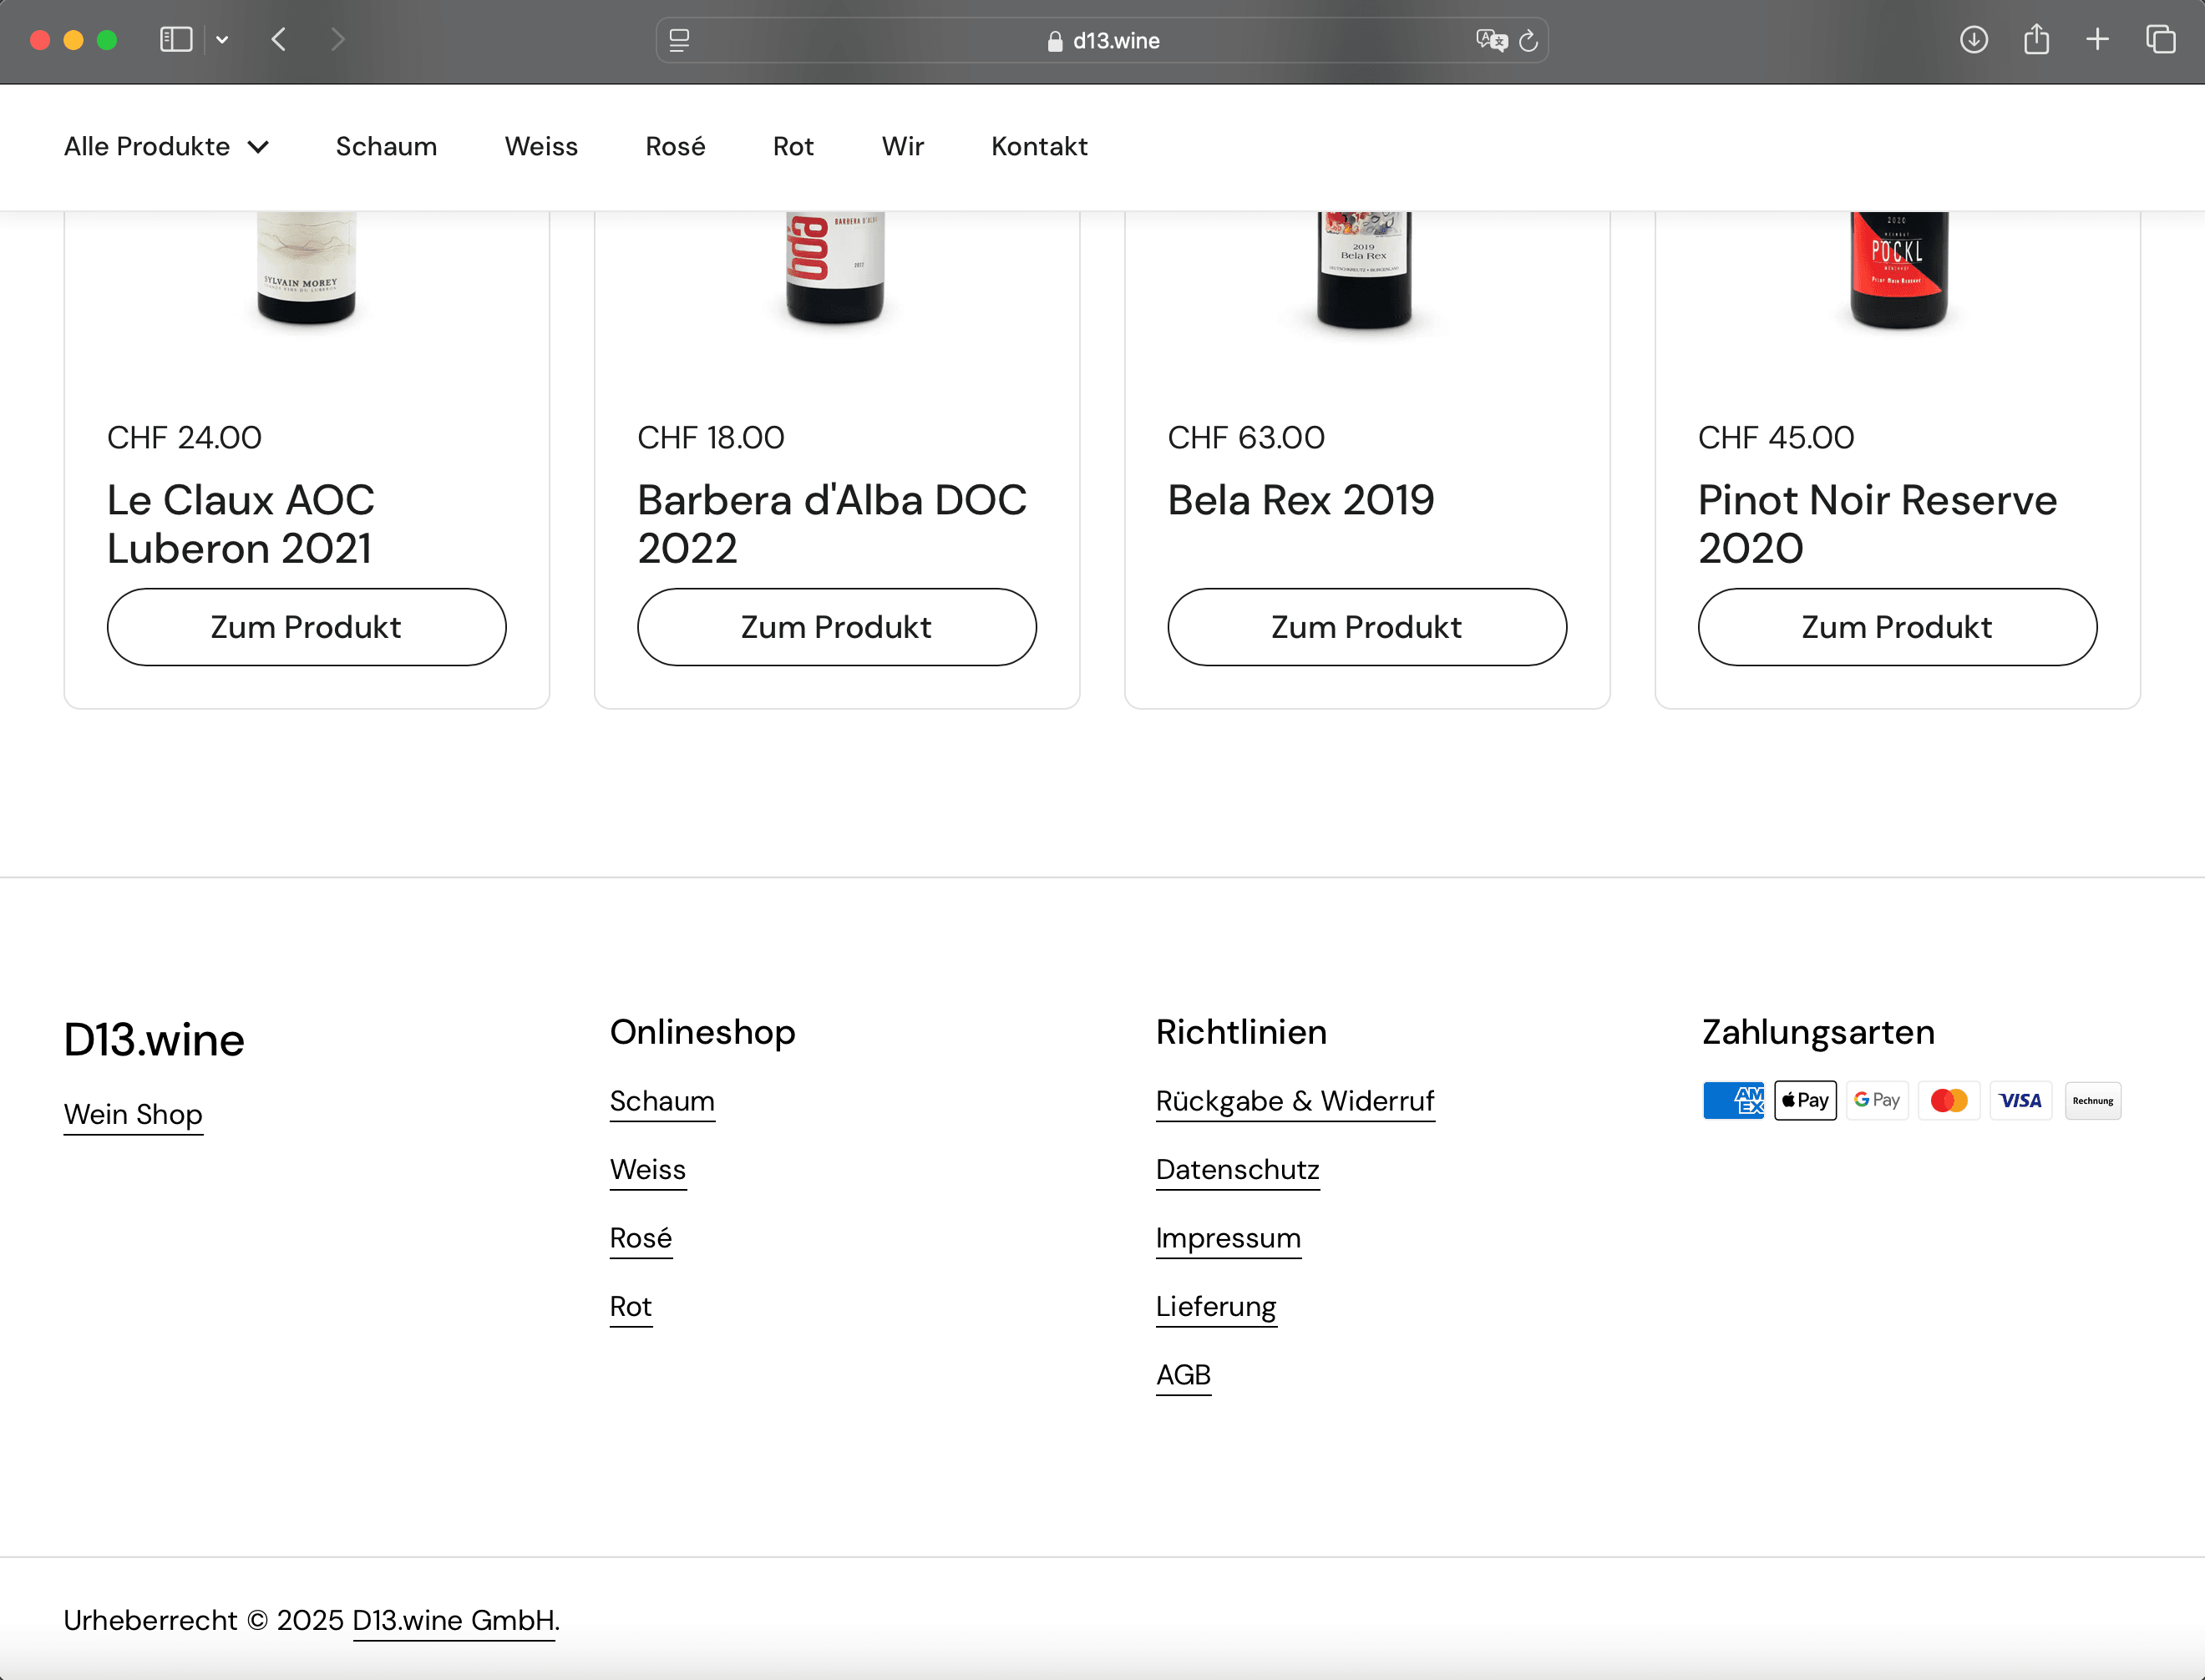Open the downloads icon
Viewport: 2205px width, 1680px height.
pyautogui.click(x=1973, y=40)
